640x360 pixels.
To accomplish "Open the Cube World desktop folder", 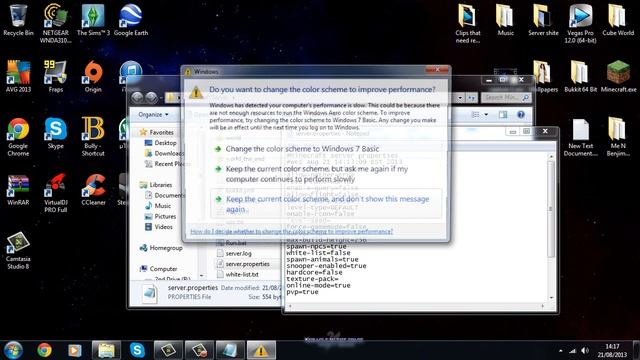I will [x=618, y=20].
